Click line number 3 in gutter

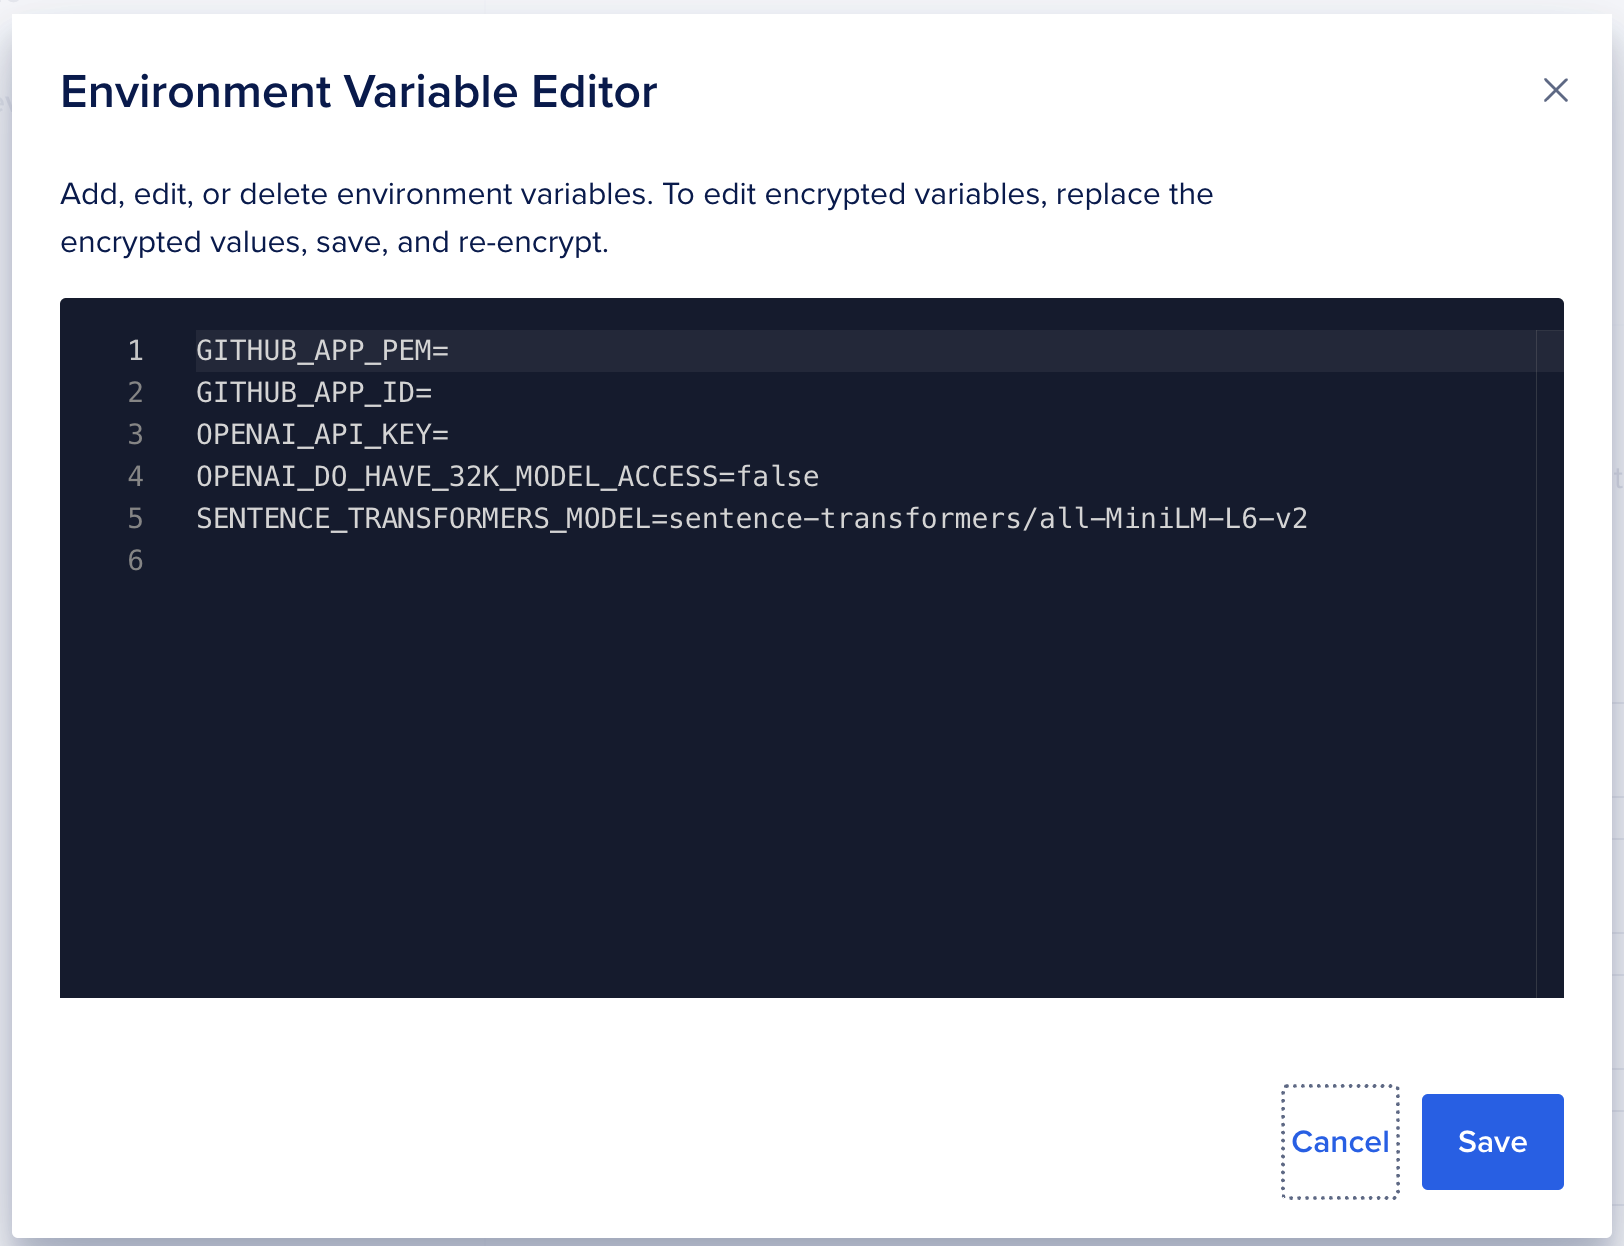pos(135,435)
